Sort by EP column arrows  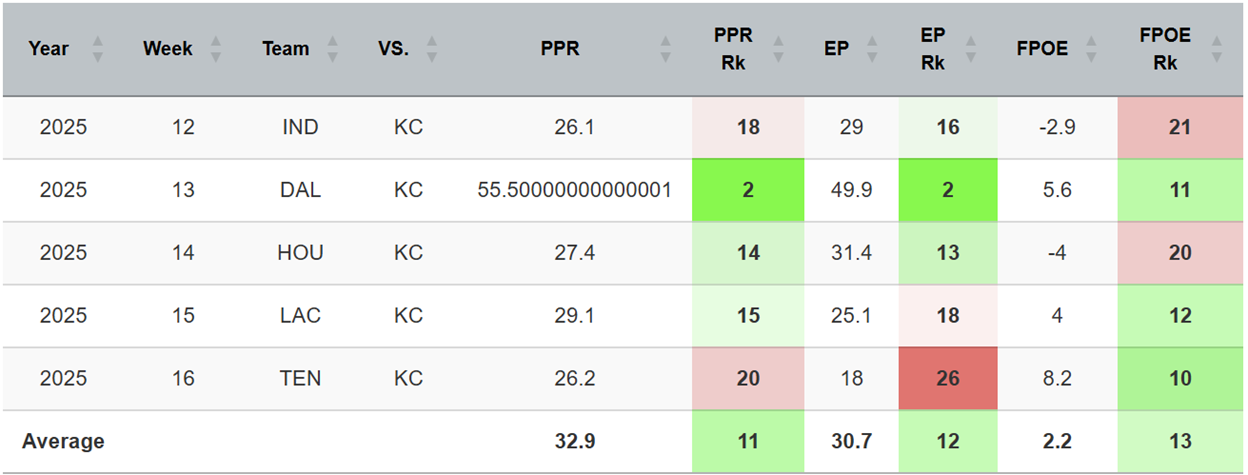[x=872, y=49]
